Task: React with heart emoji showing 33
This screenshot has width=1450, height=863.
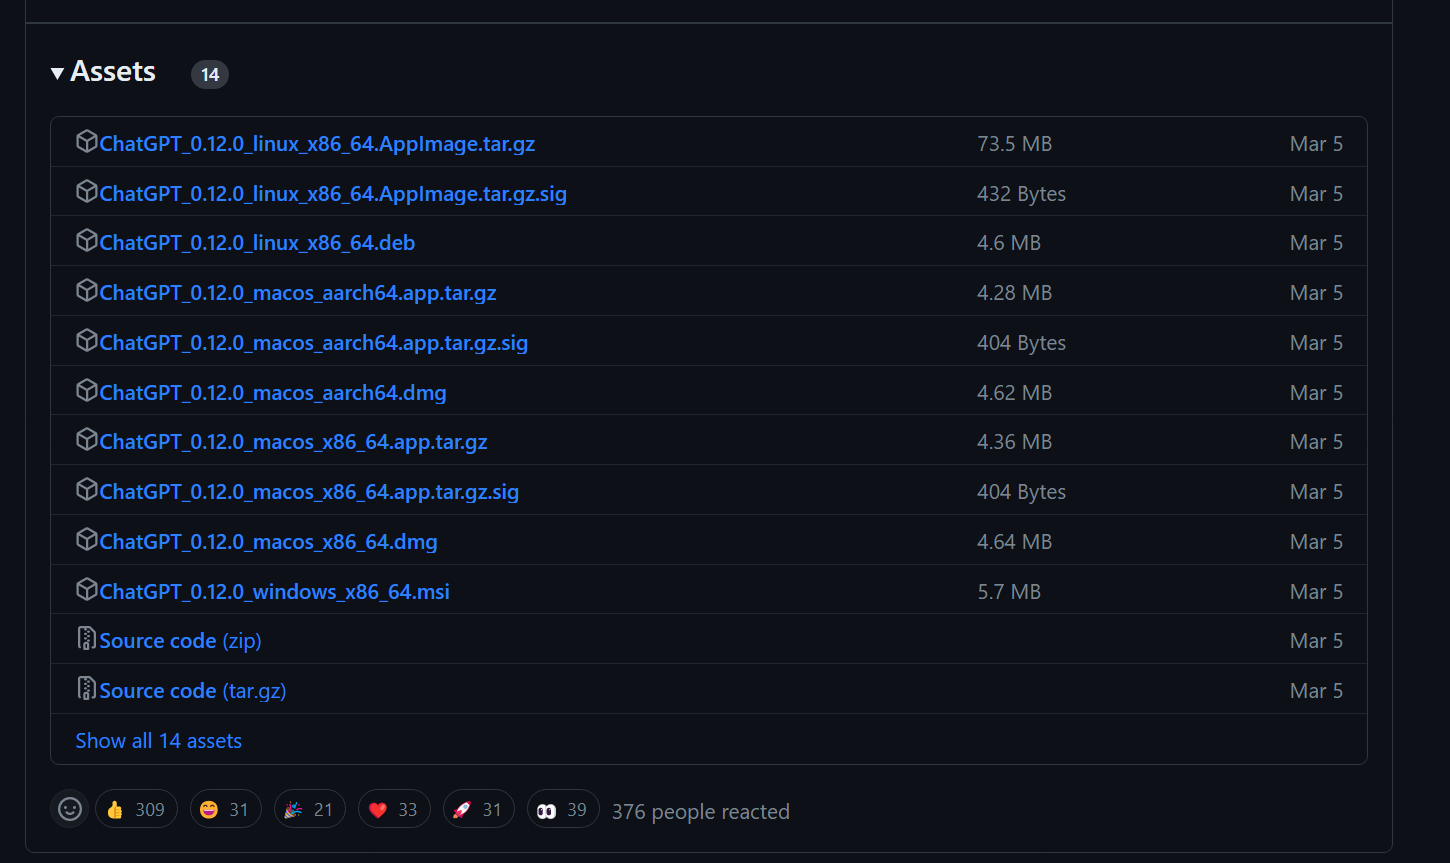Action: (394, 809)
